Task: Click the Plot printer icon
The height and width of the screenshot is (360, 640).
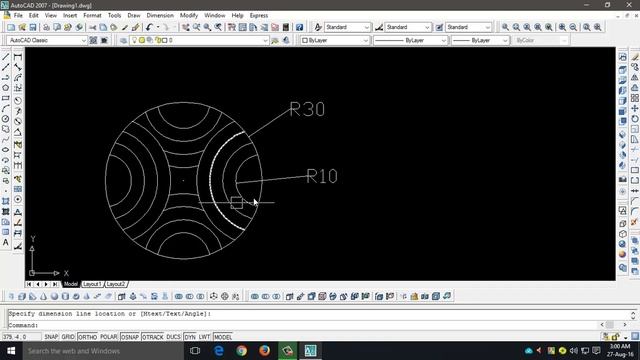Action: click(46, 27)
